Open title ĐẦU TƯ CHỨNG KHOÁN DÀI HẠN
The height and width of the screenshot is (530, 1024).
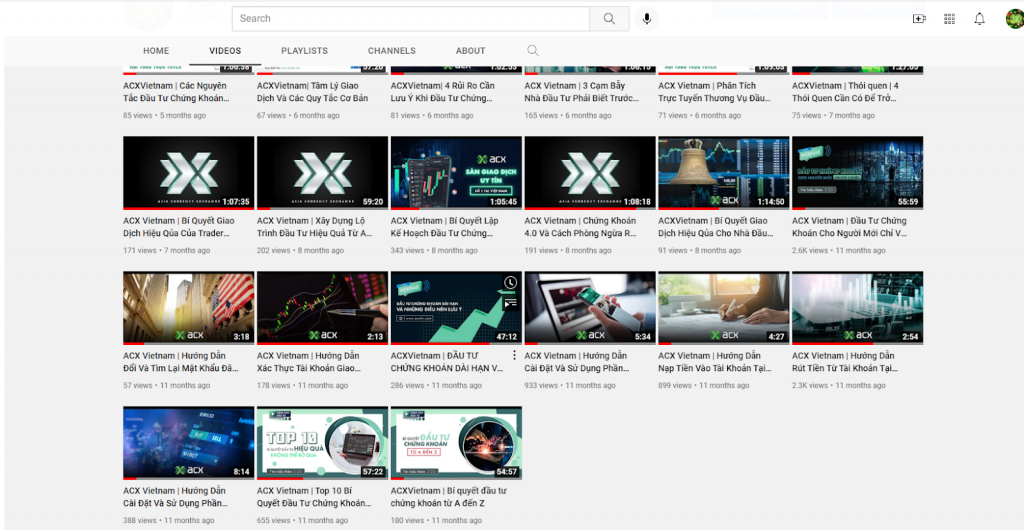coord(447,362)
